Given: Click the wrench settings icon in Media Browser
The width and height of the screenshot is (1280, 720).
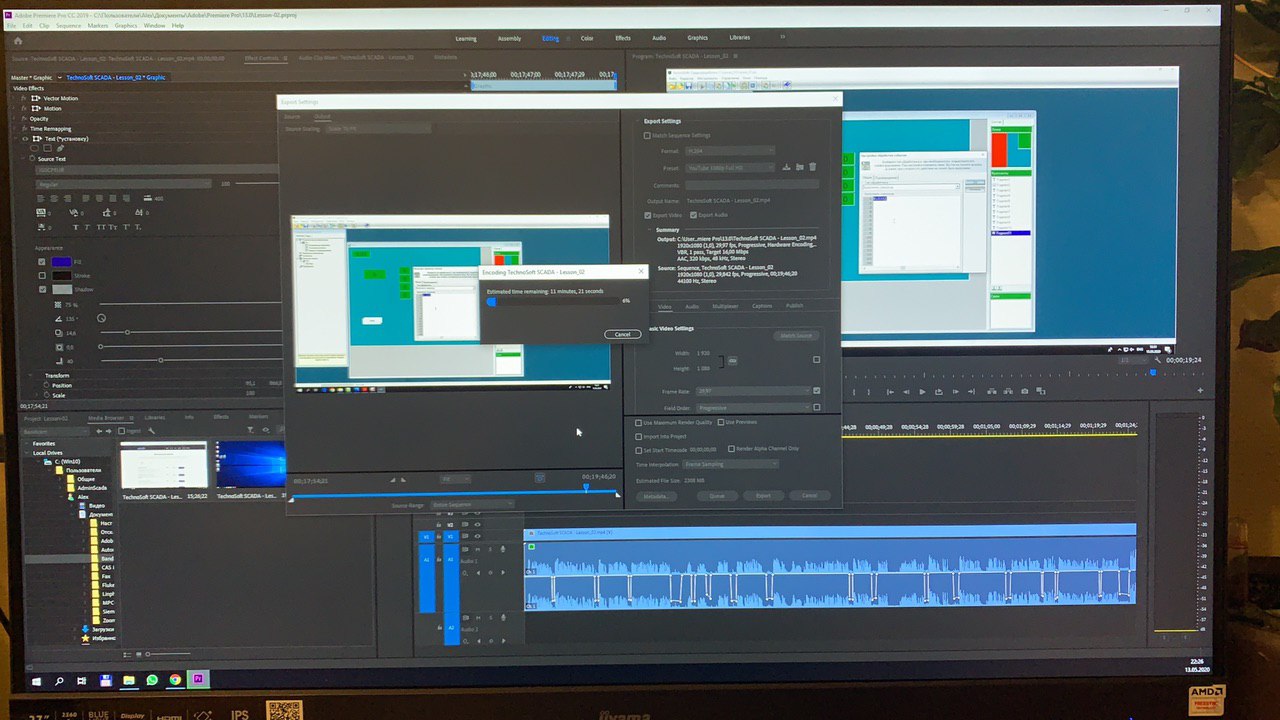Looking at the screenshot, I should point(152,430).
